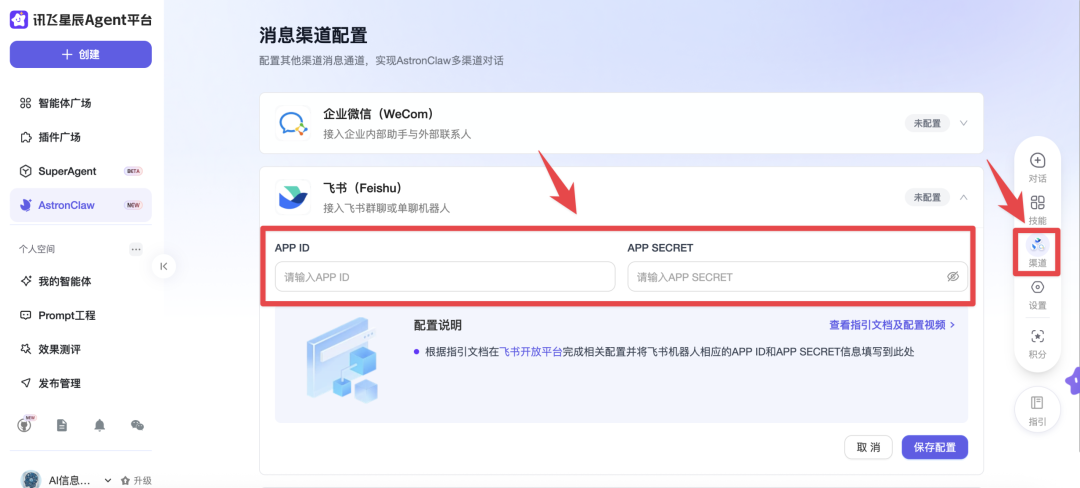Open the account dropdown next to AI信息

tap(108, 480)
